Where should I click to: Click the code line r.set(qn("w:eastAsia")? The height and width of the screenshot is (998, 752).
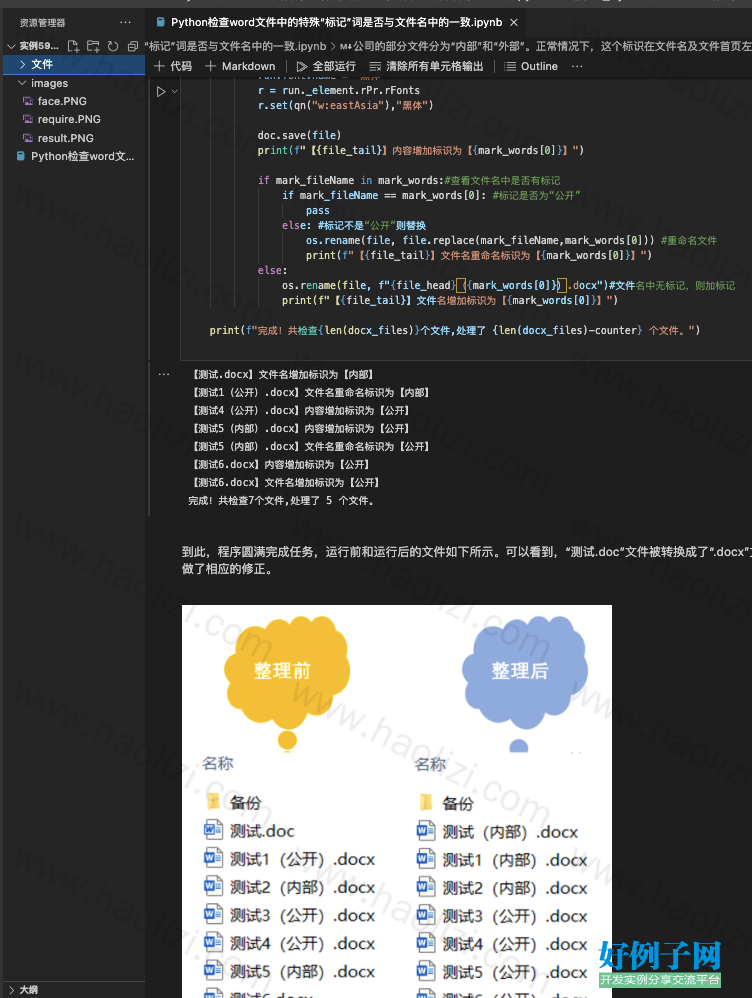[345, 106]
